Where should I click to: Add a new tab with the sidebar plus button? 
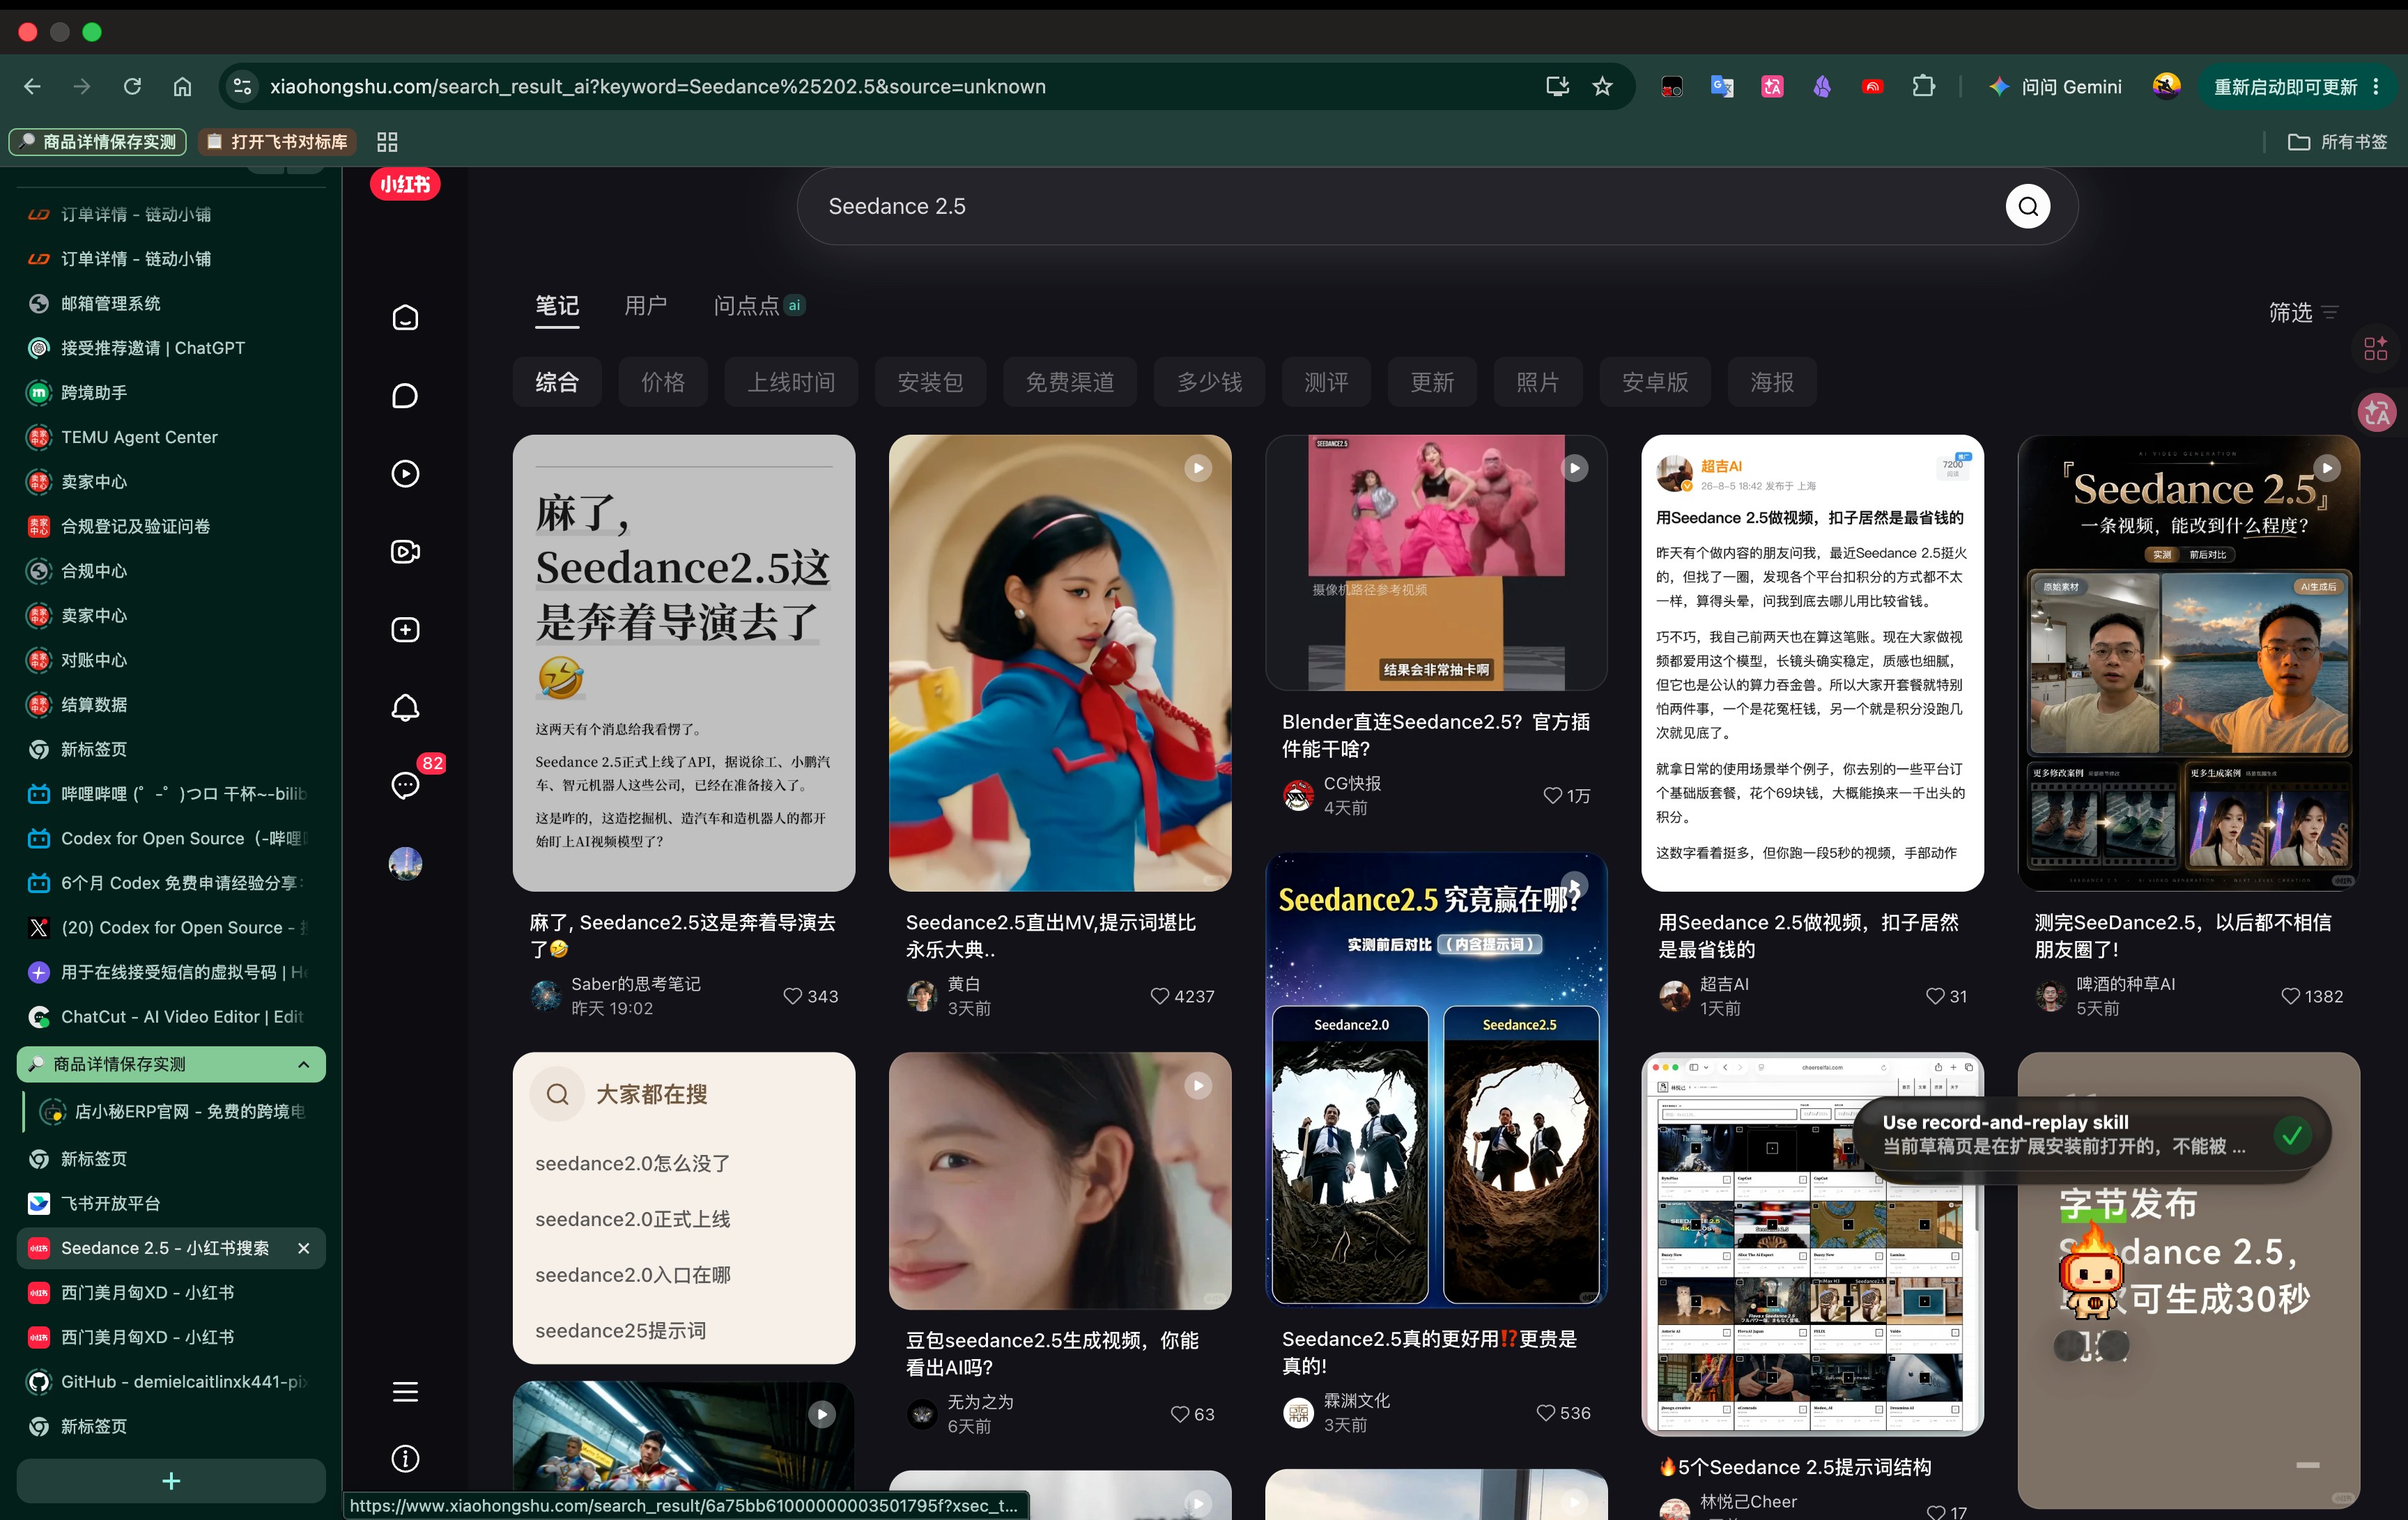pos(171,1481)
